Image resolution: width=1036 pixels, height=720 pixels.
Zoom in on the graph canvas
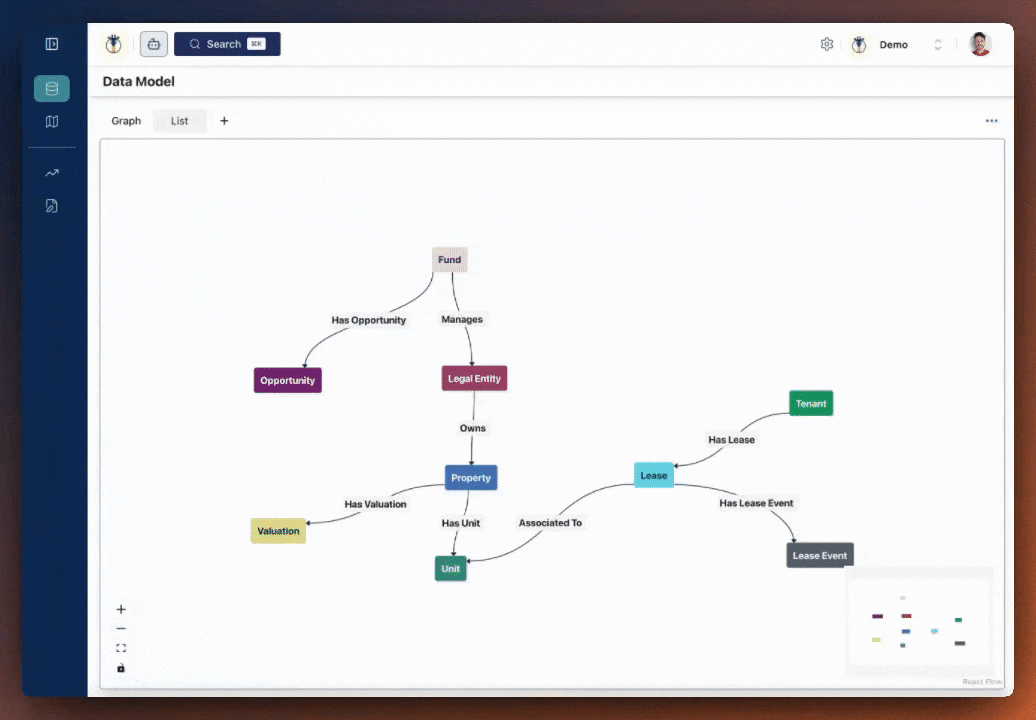coord(121,609)
